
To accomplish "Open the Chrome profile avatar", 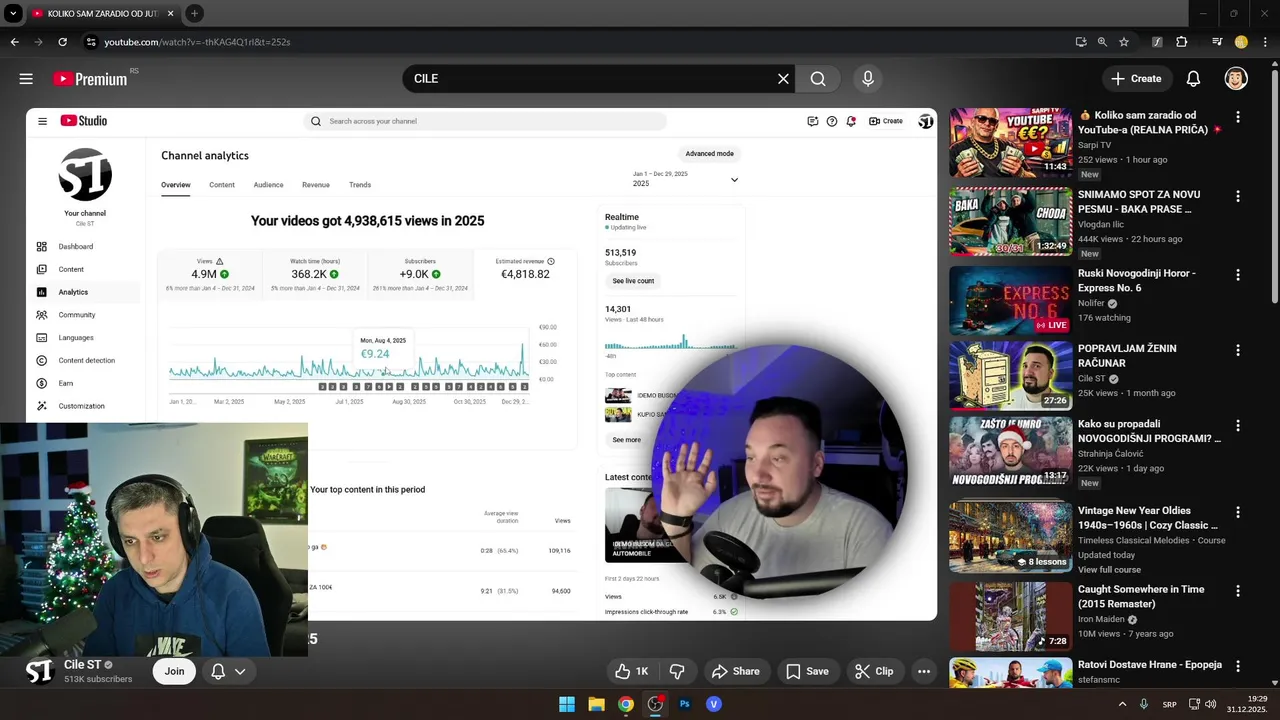I will tap(1241, 42).
